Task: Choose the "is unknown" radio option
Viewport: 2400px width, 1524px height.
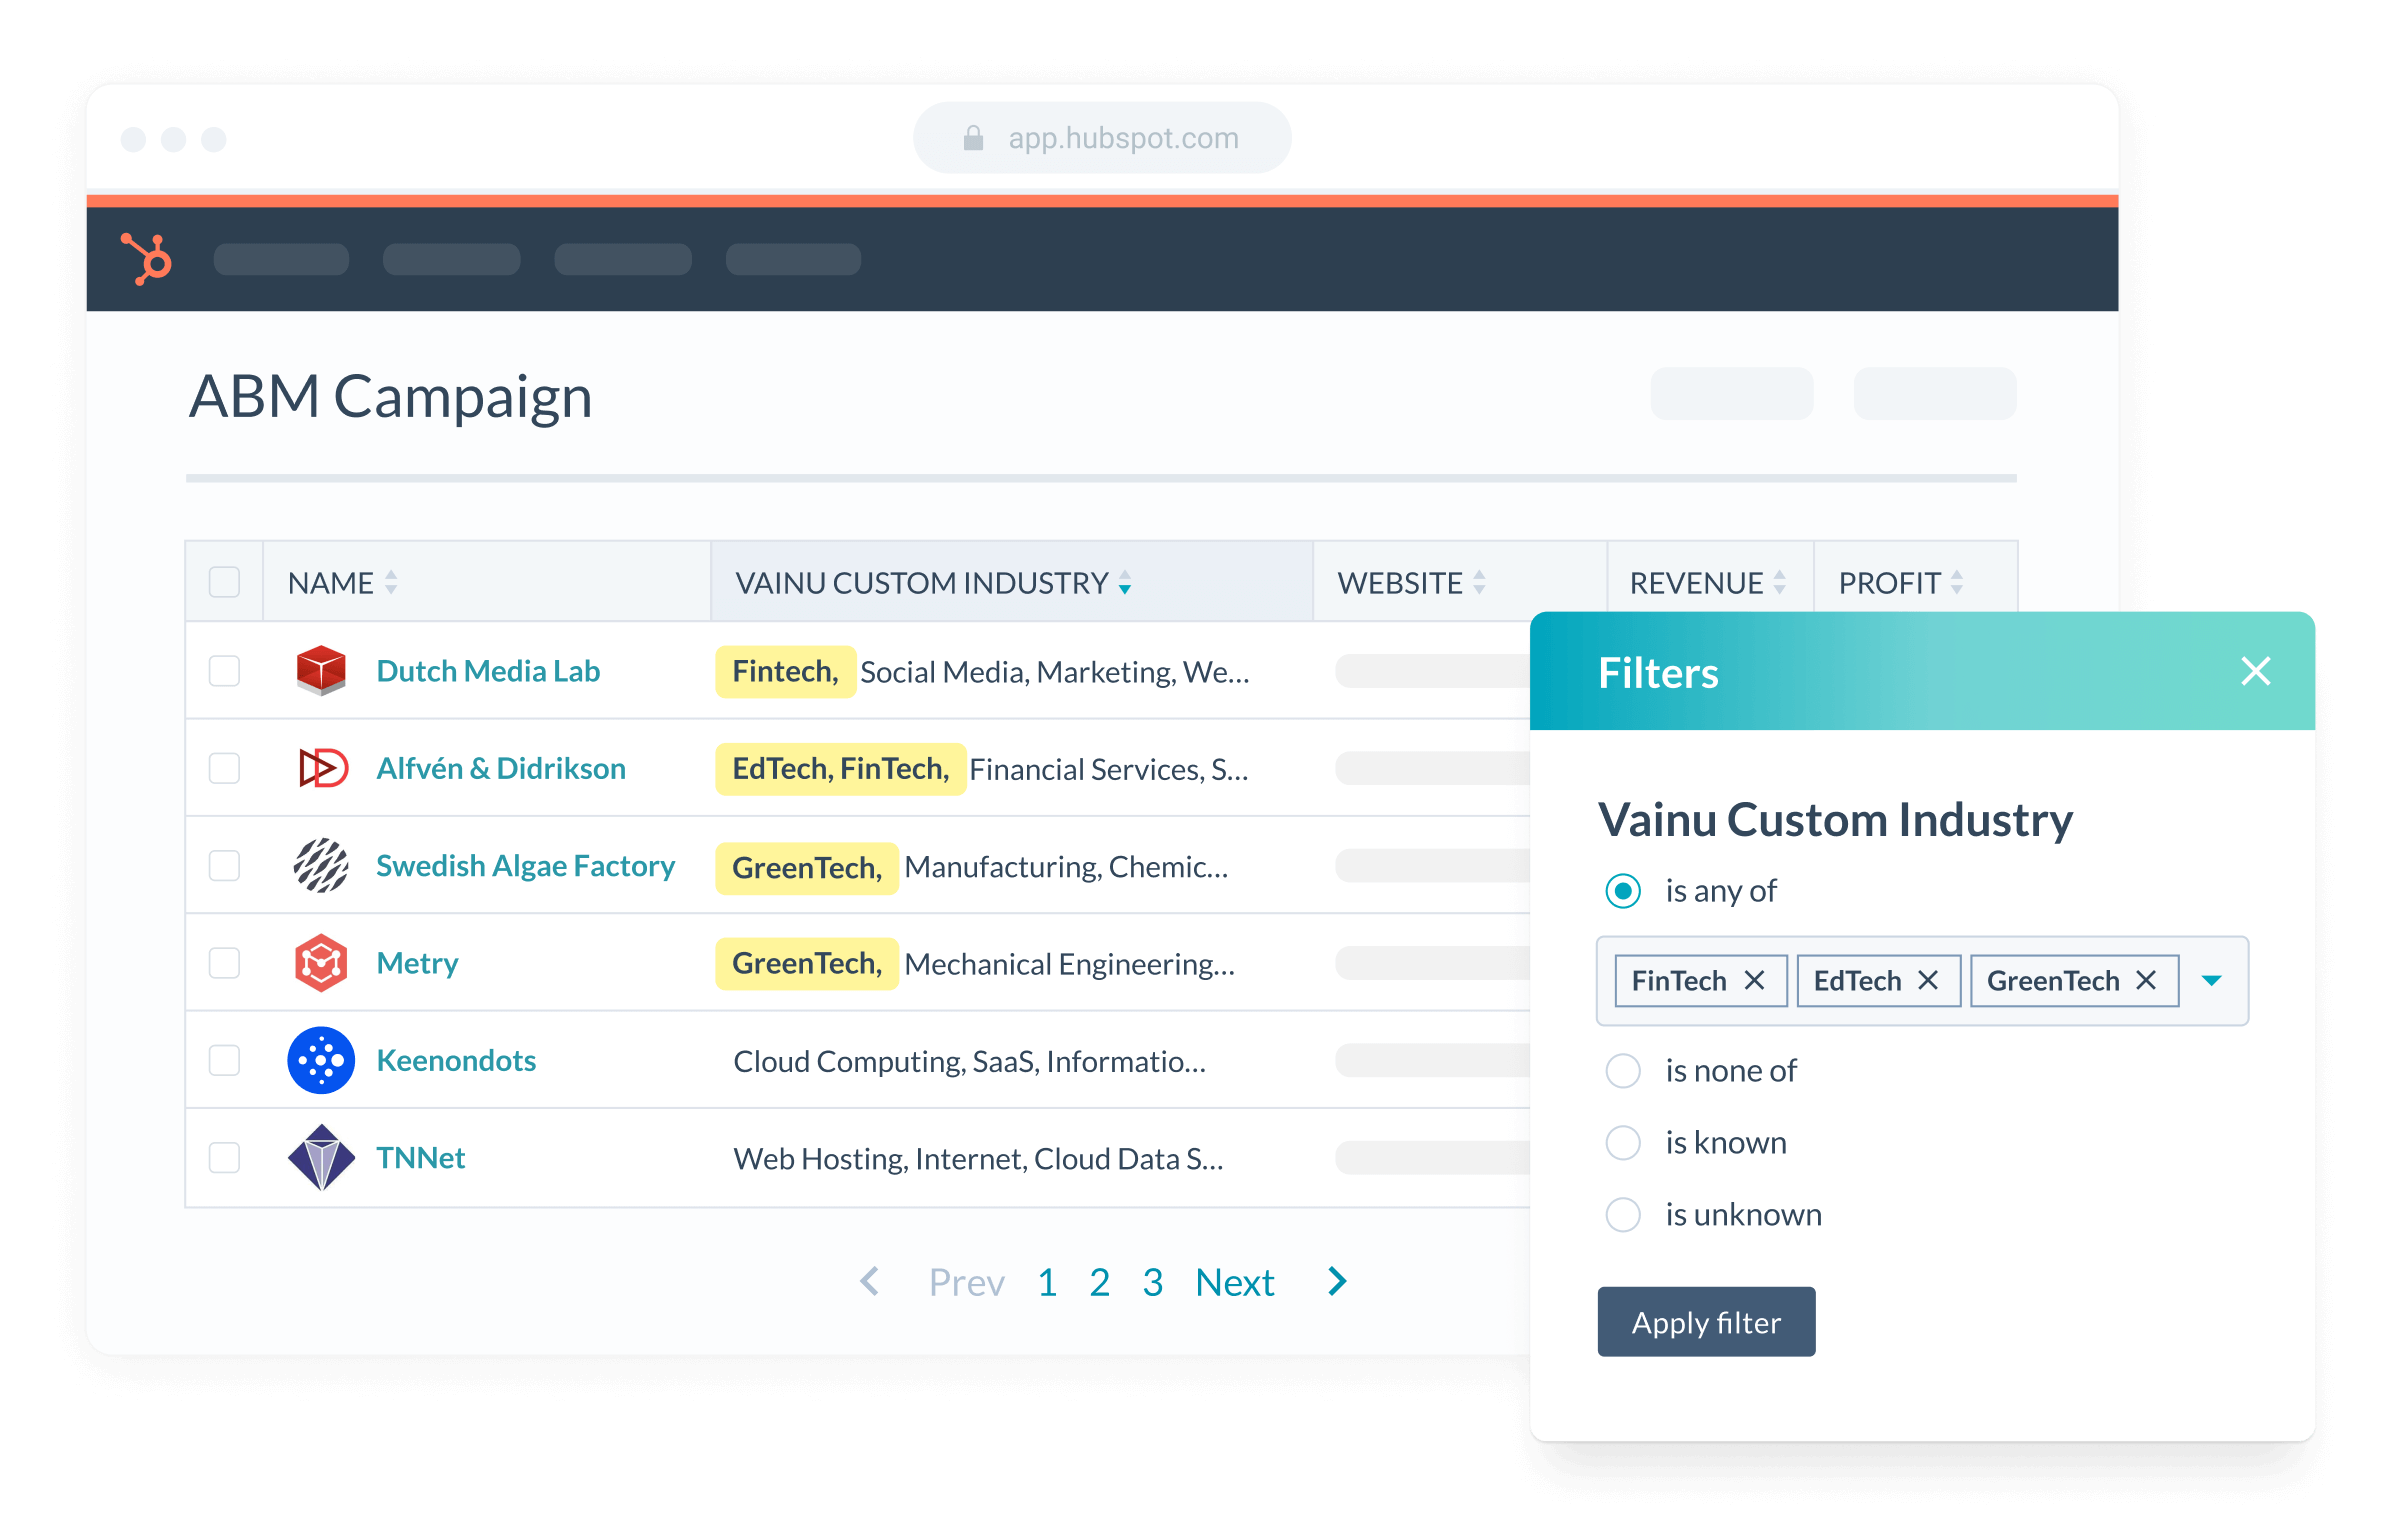Action: click(1623, 1215)
